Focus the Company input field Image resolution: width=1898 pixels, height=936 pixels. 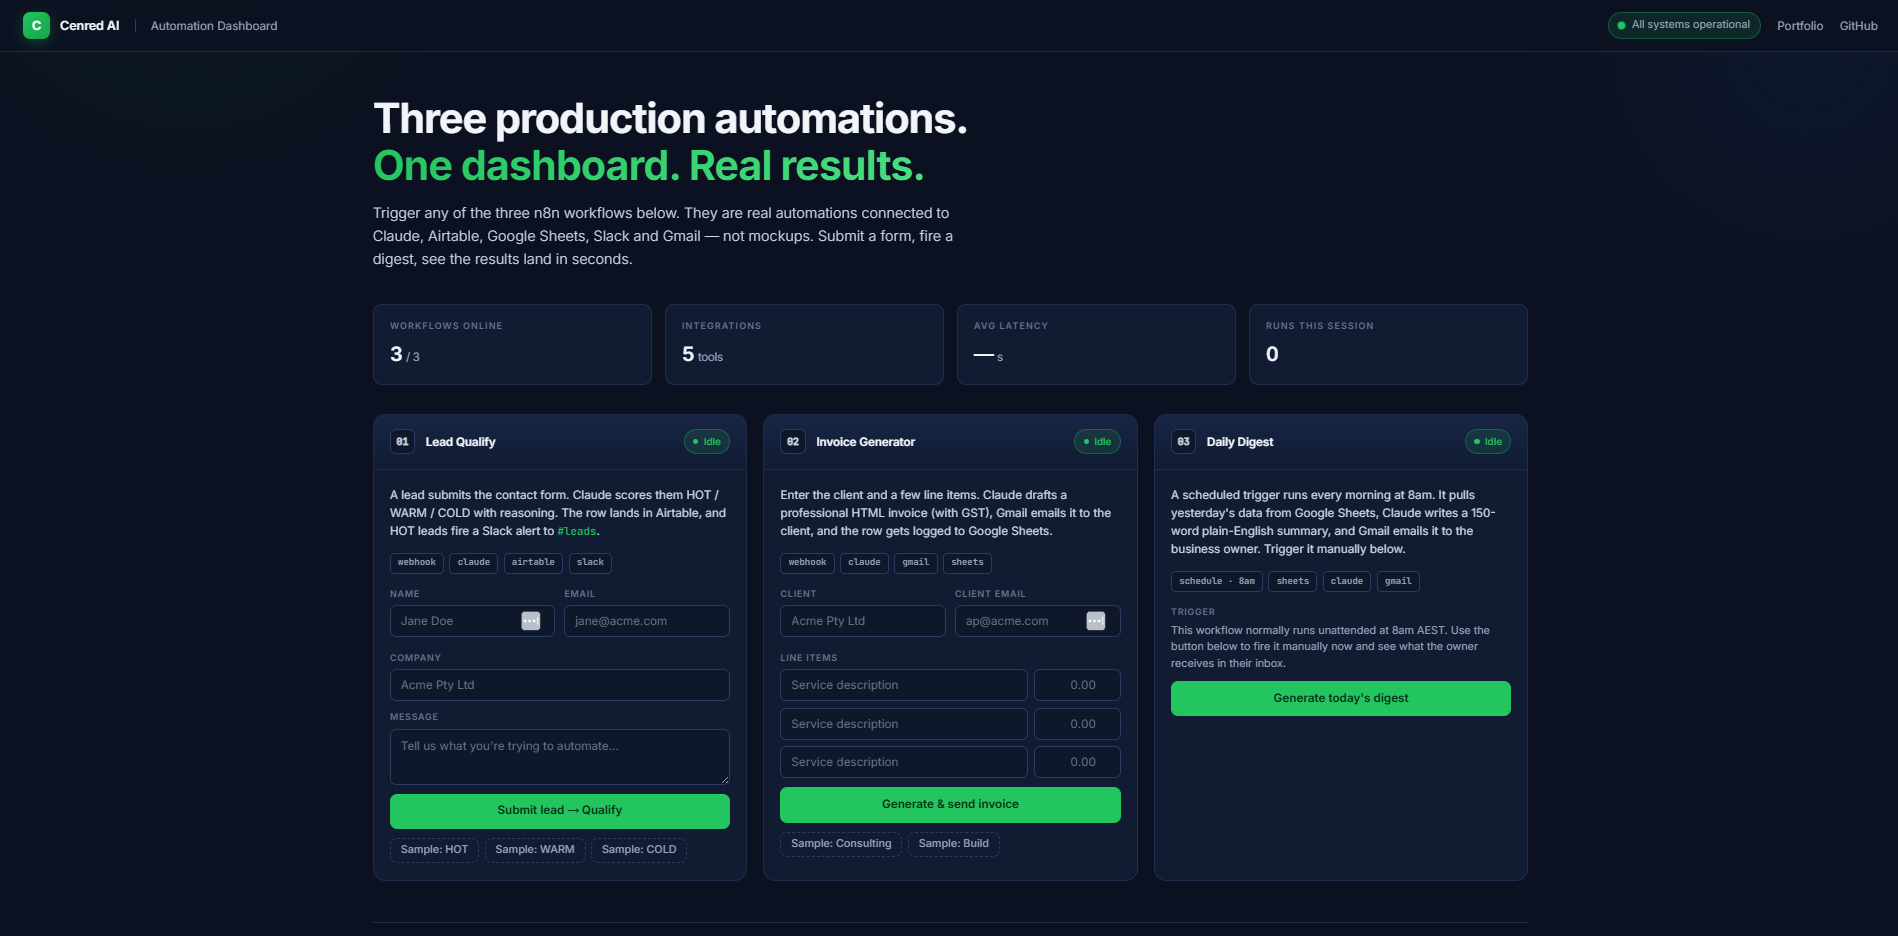tap(560, 685)
